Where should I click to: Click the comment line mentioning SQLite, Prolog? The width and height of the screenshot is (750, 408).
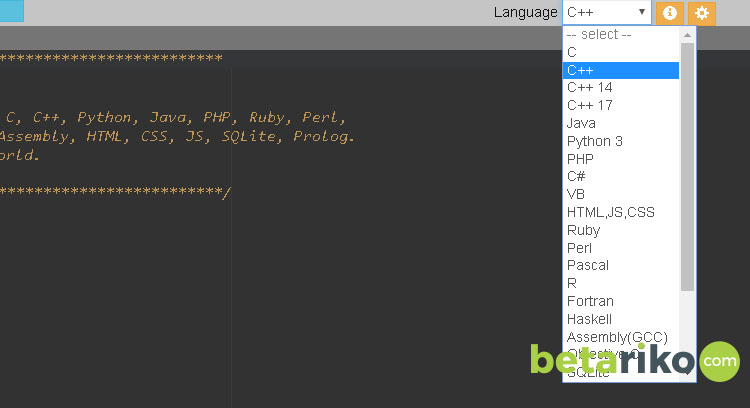pos(177,136)
